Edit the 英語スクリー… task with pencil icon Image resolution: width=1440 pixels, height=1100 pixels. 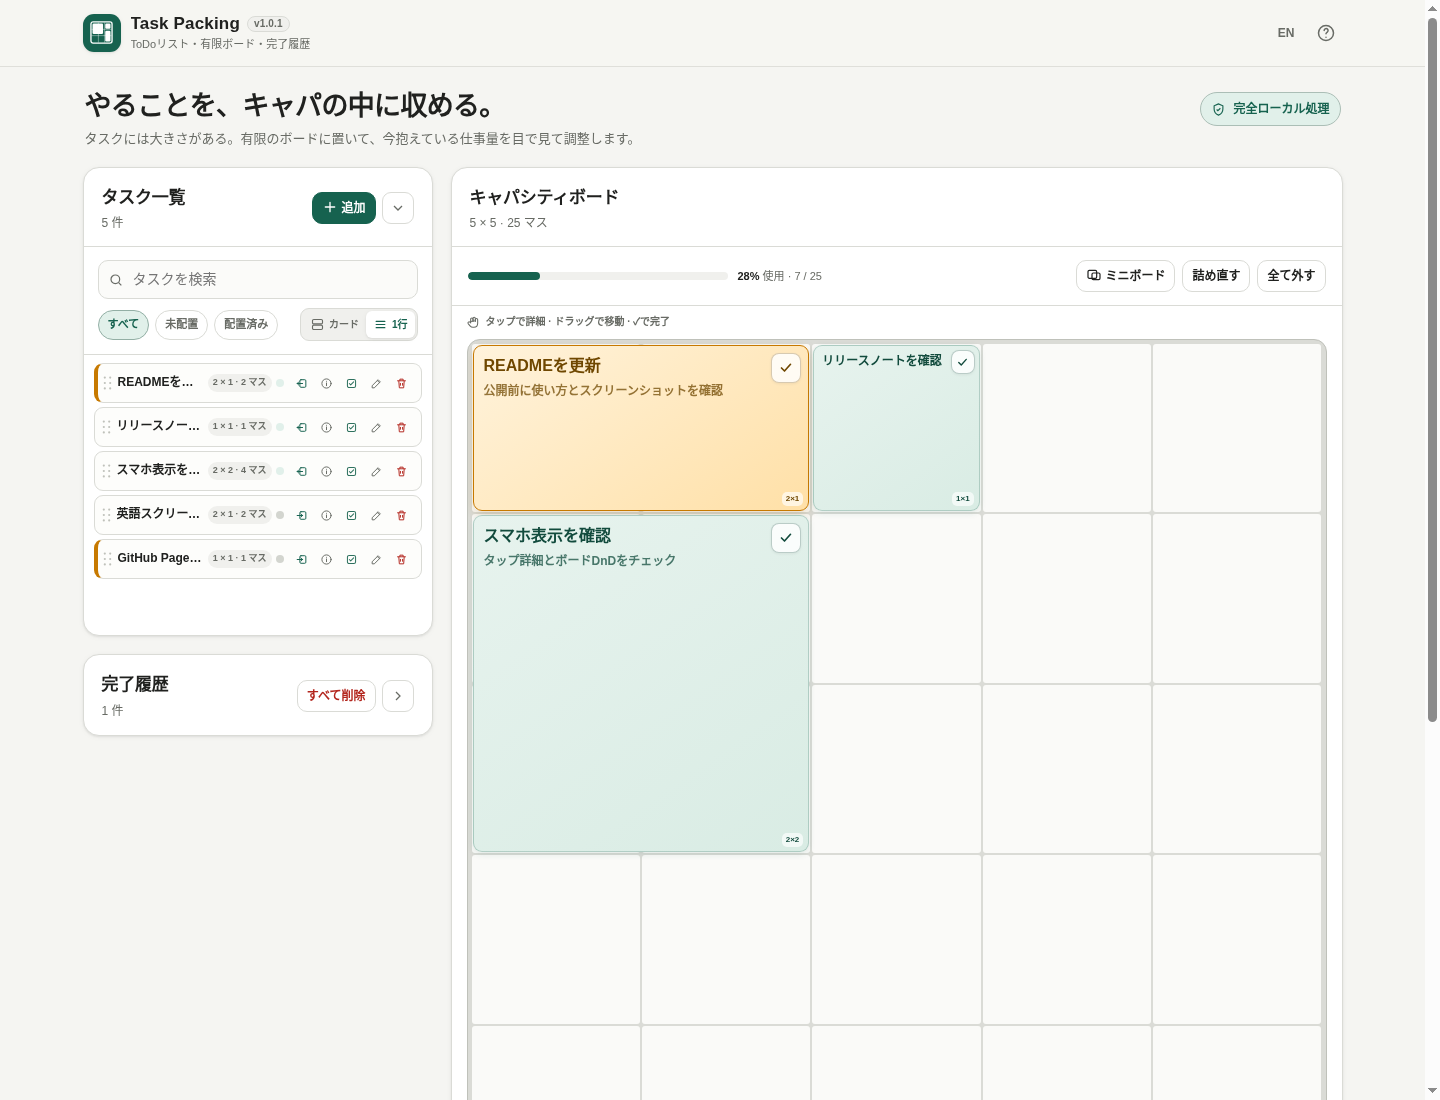[x=376, y=515]
